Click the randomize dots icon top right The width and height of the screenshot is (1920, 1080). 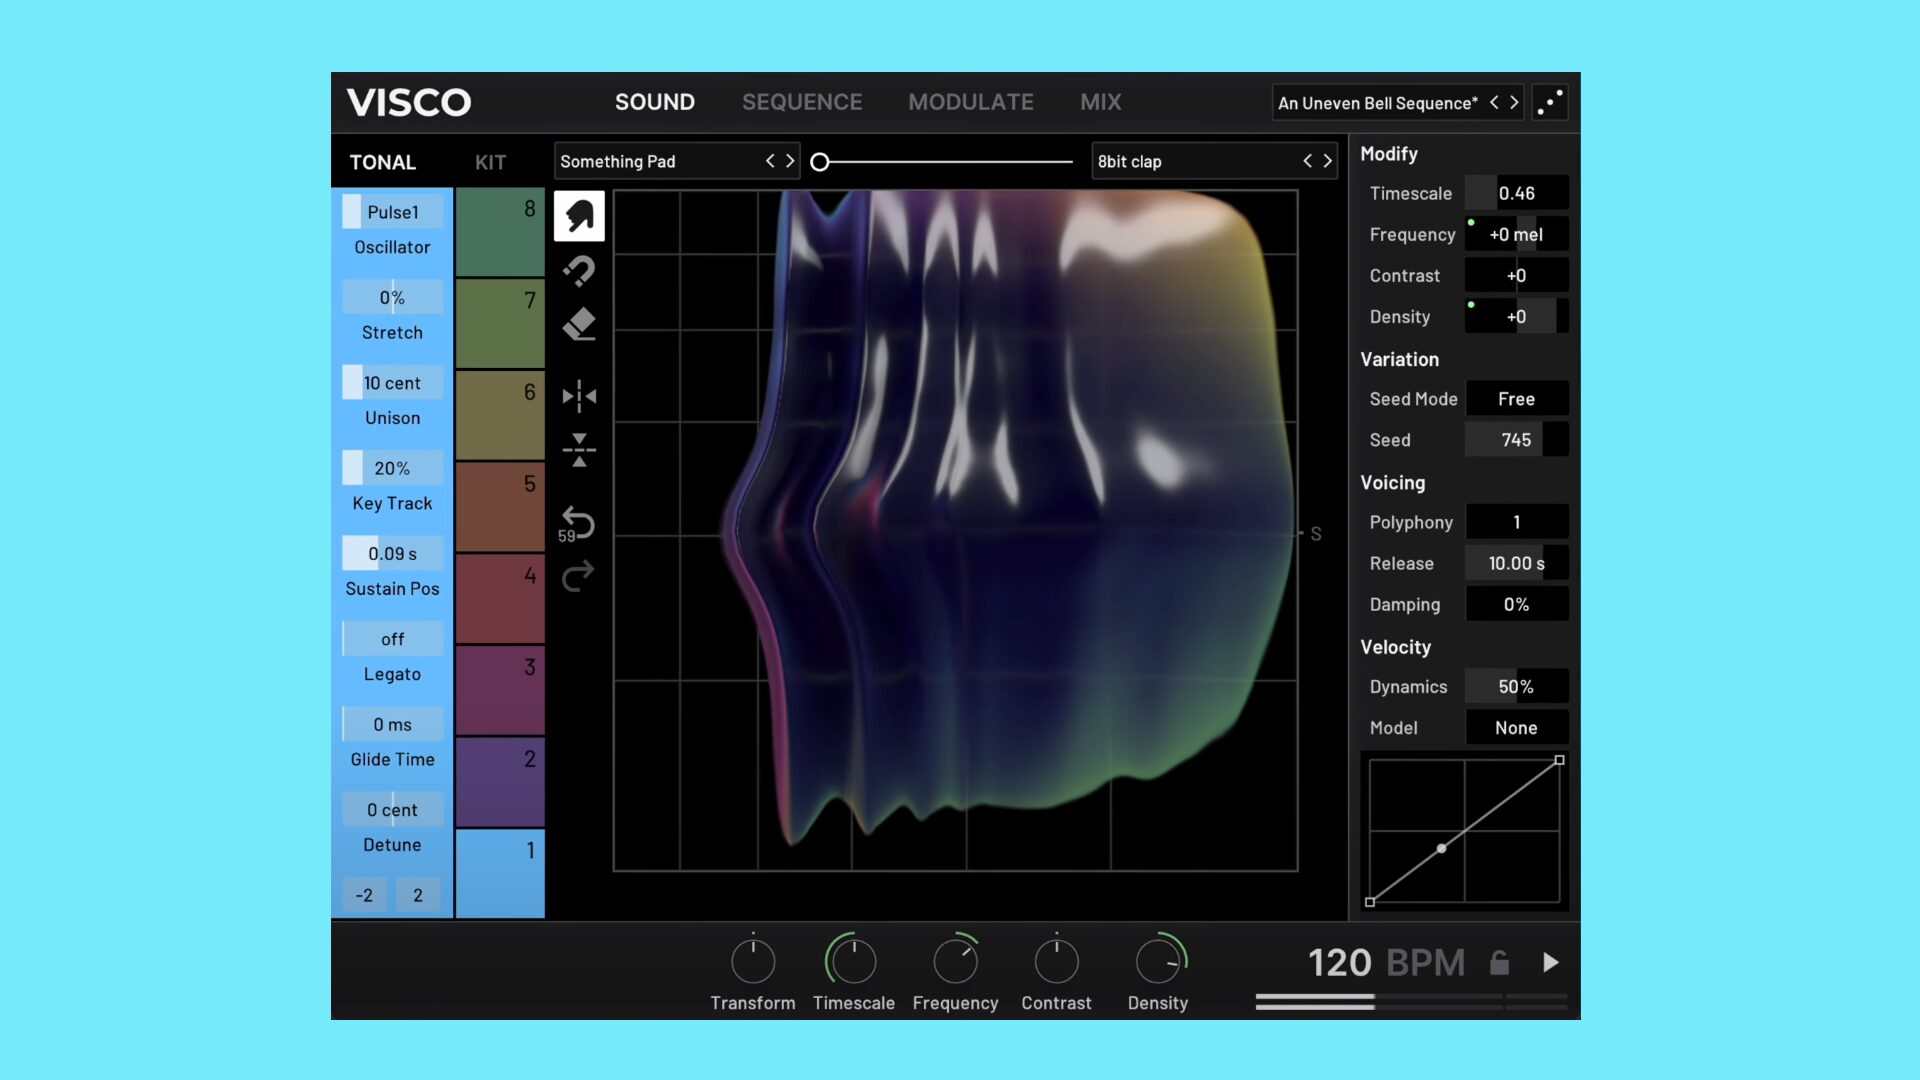click(x=1549, y=103)
